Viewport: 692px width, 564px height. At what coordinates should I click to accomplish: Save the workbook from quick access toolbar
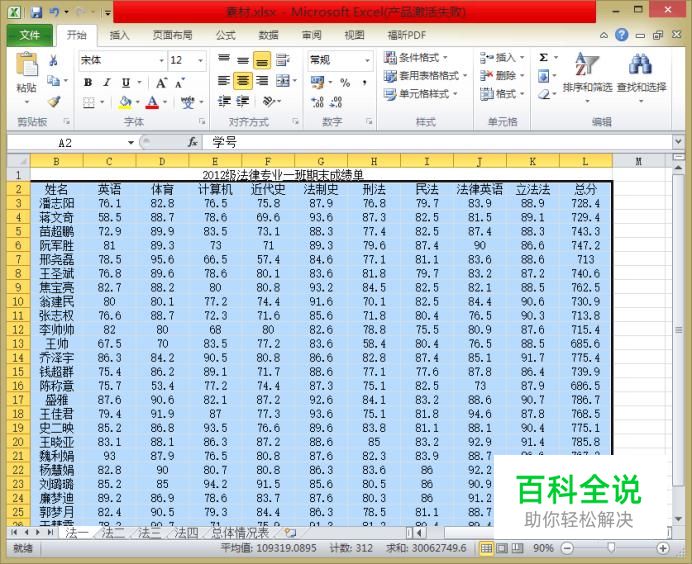click(x=36, y=12)
